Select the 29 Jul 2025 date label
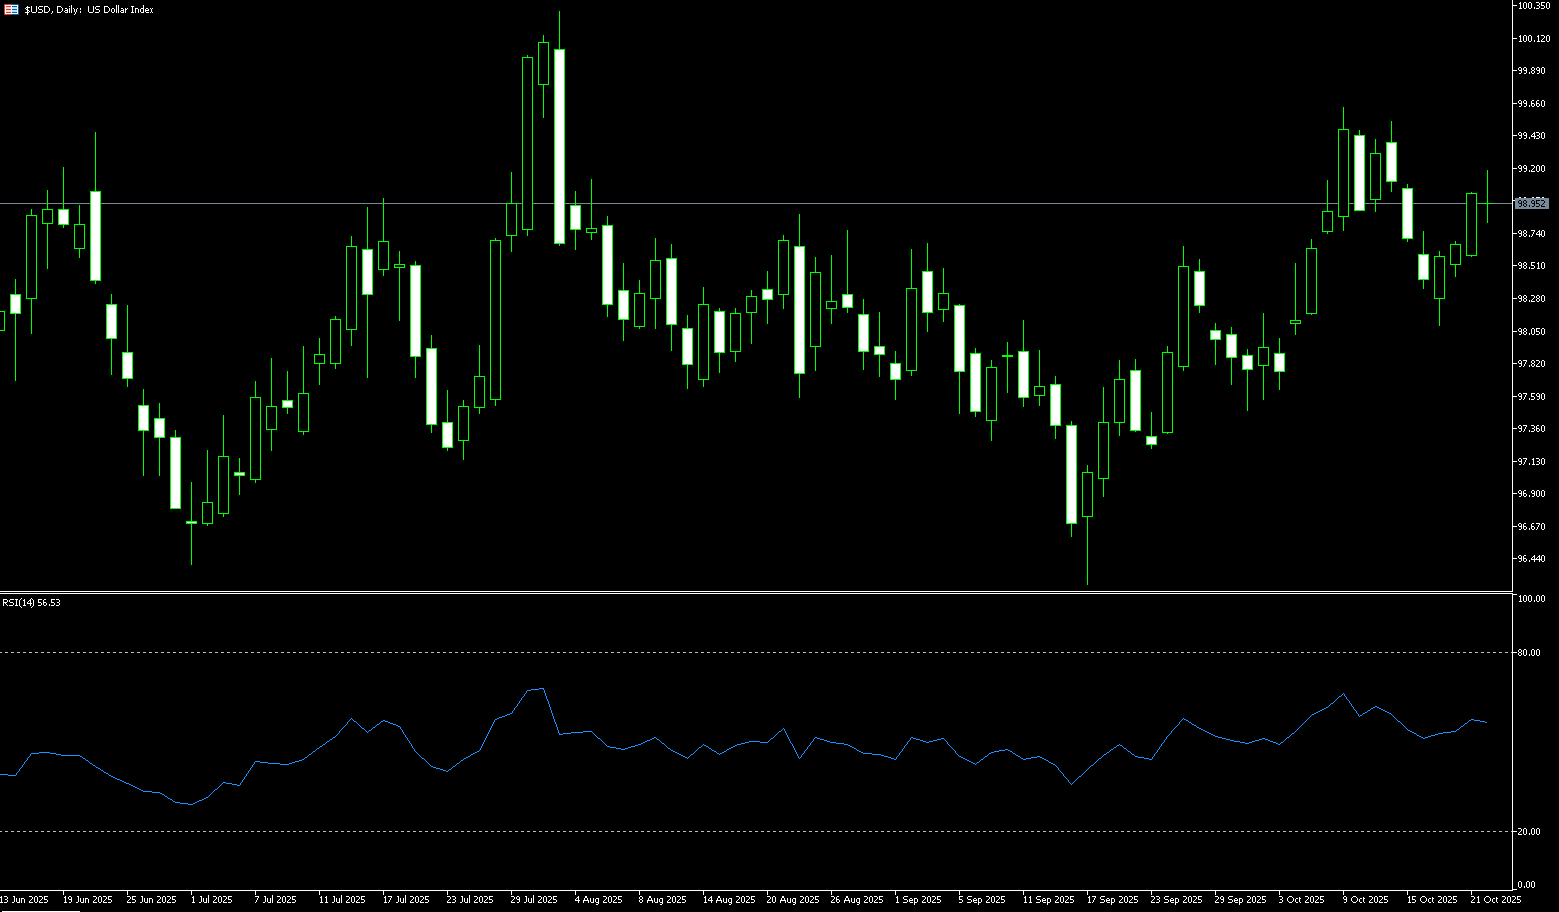Image resolution: width=1559 pixels, height=912 pixels. (534, 900)
